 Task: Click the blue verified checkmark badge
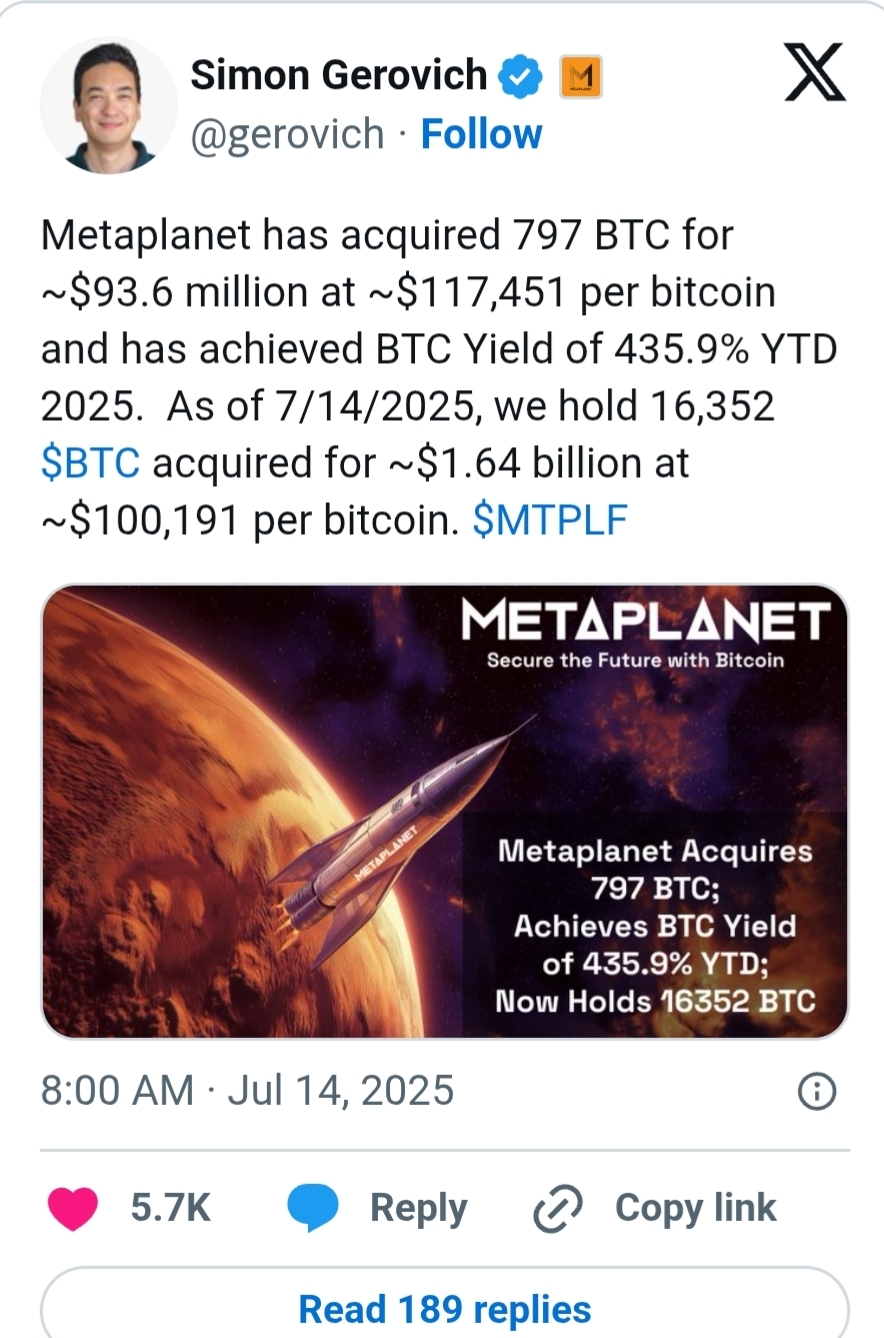tap(523, 75)
